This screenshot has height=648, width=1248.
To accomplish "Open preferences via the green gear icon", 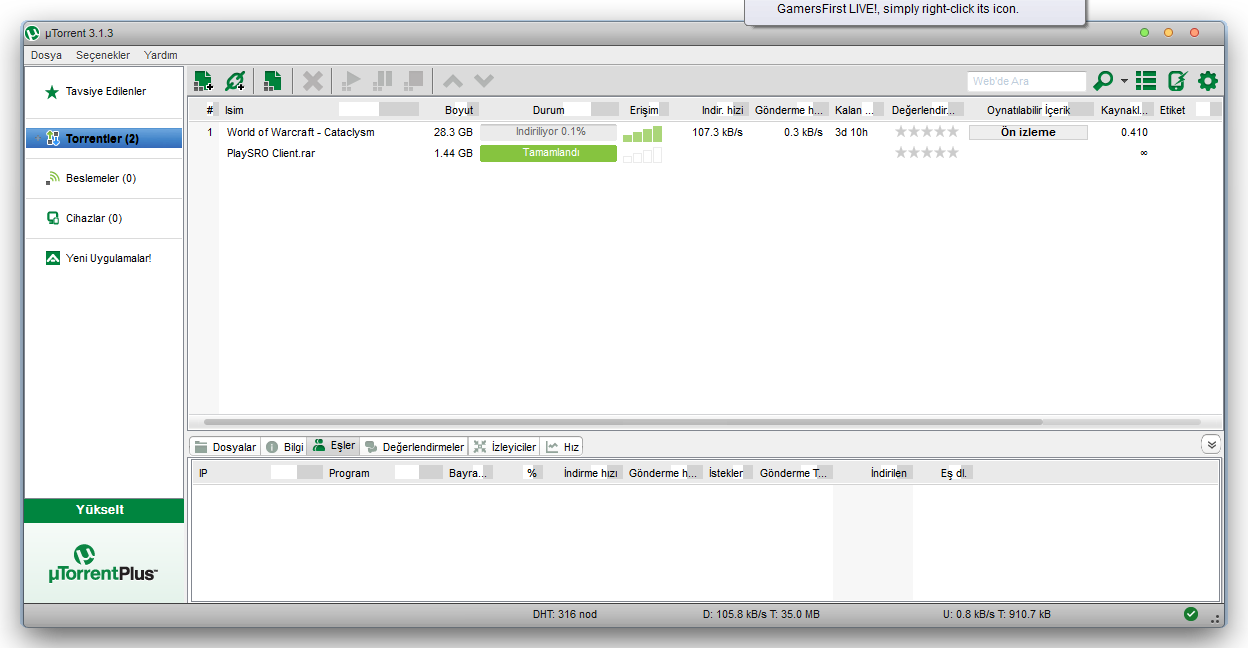I will click(1208, 81).
